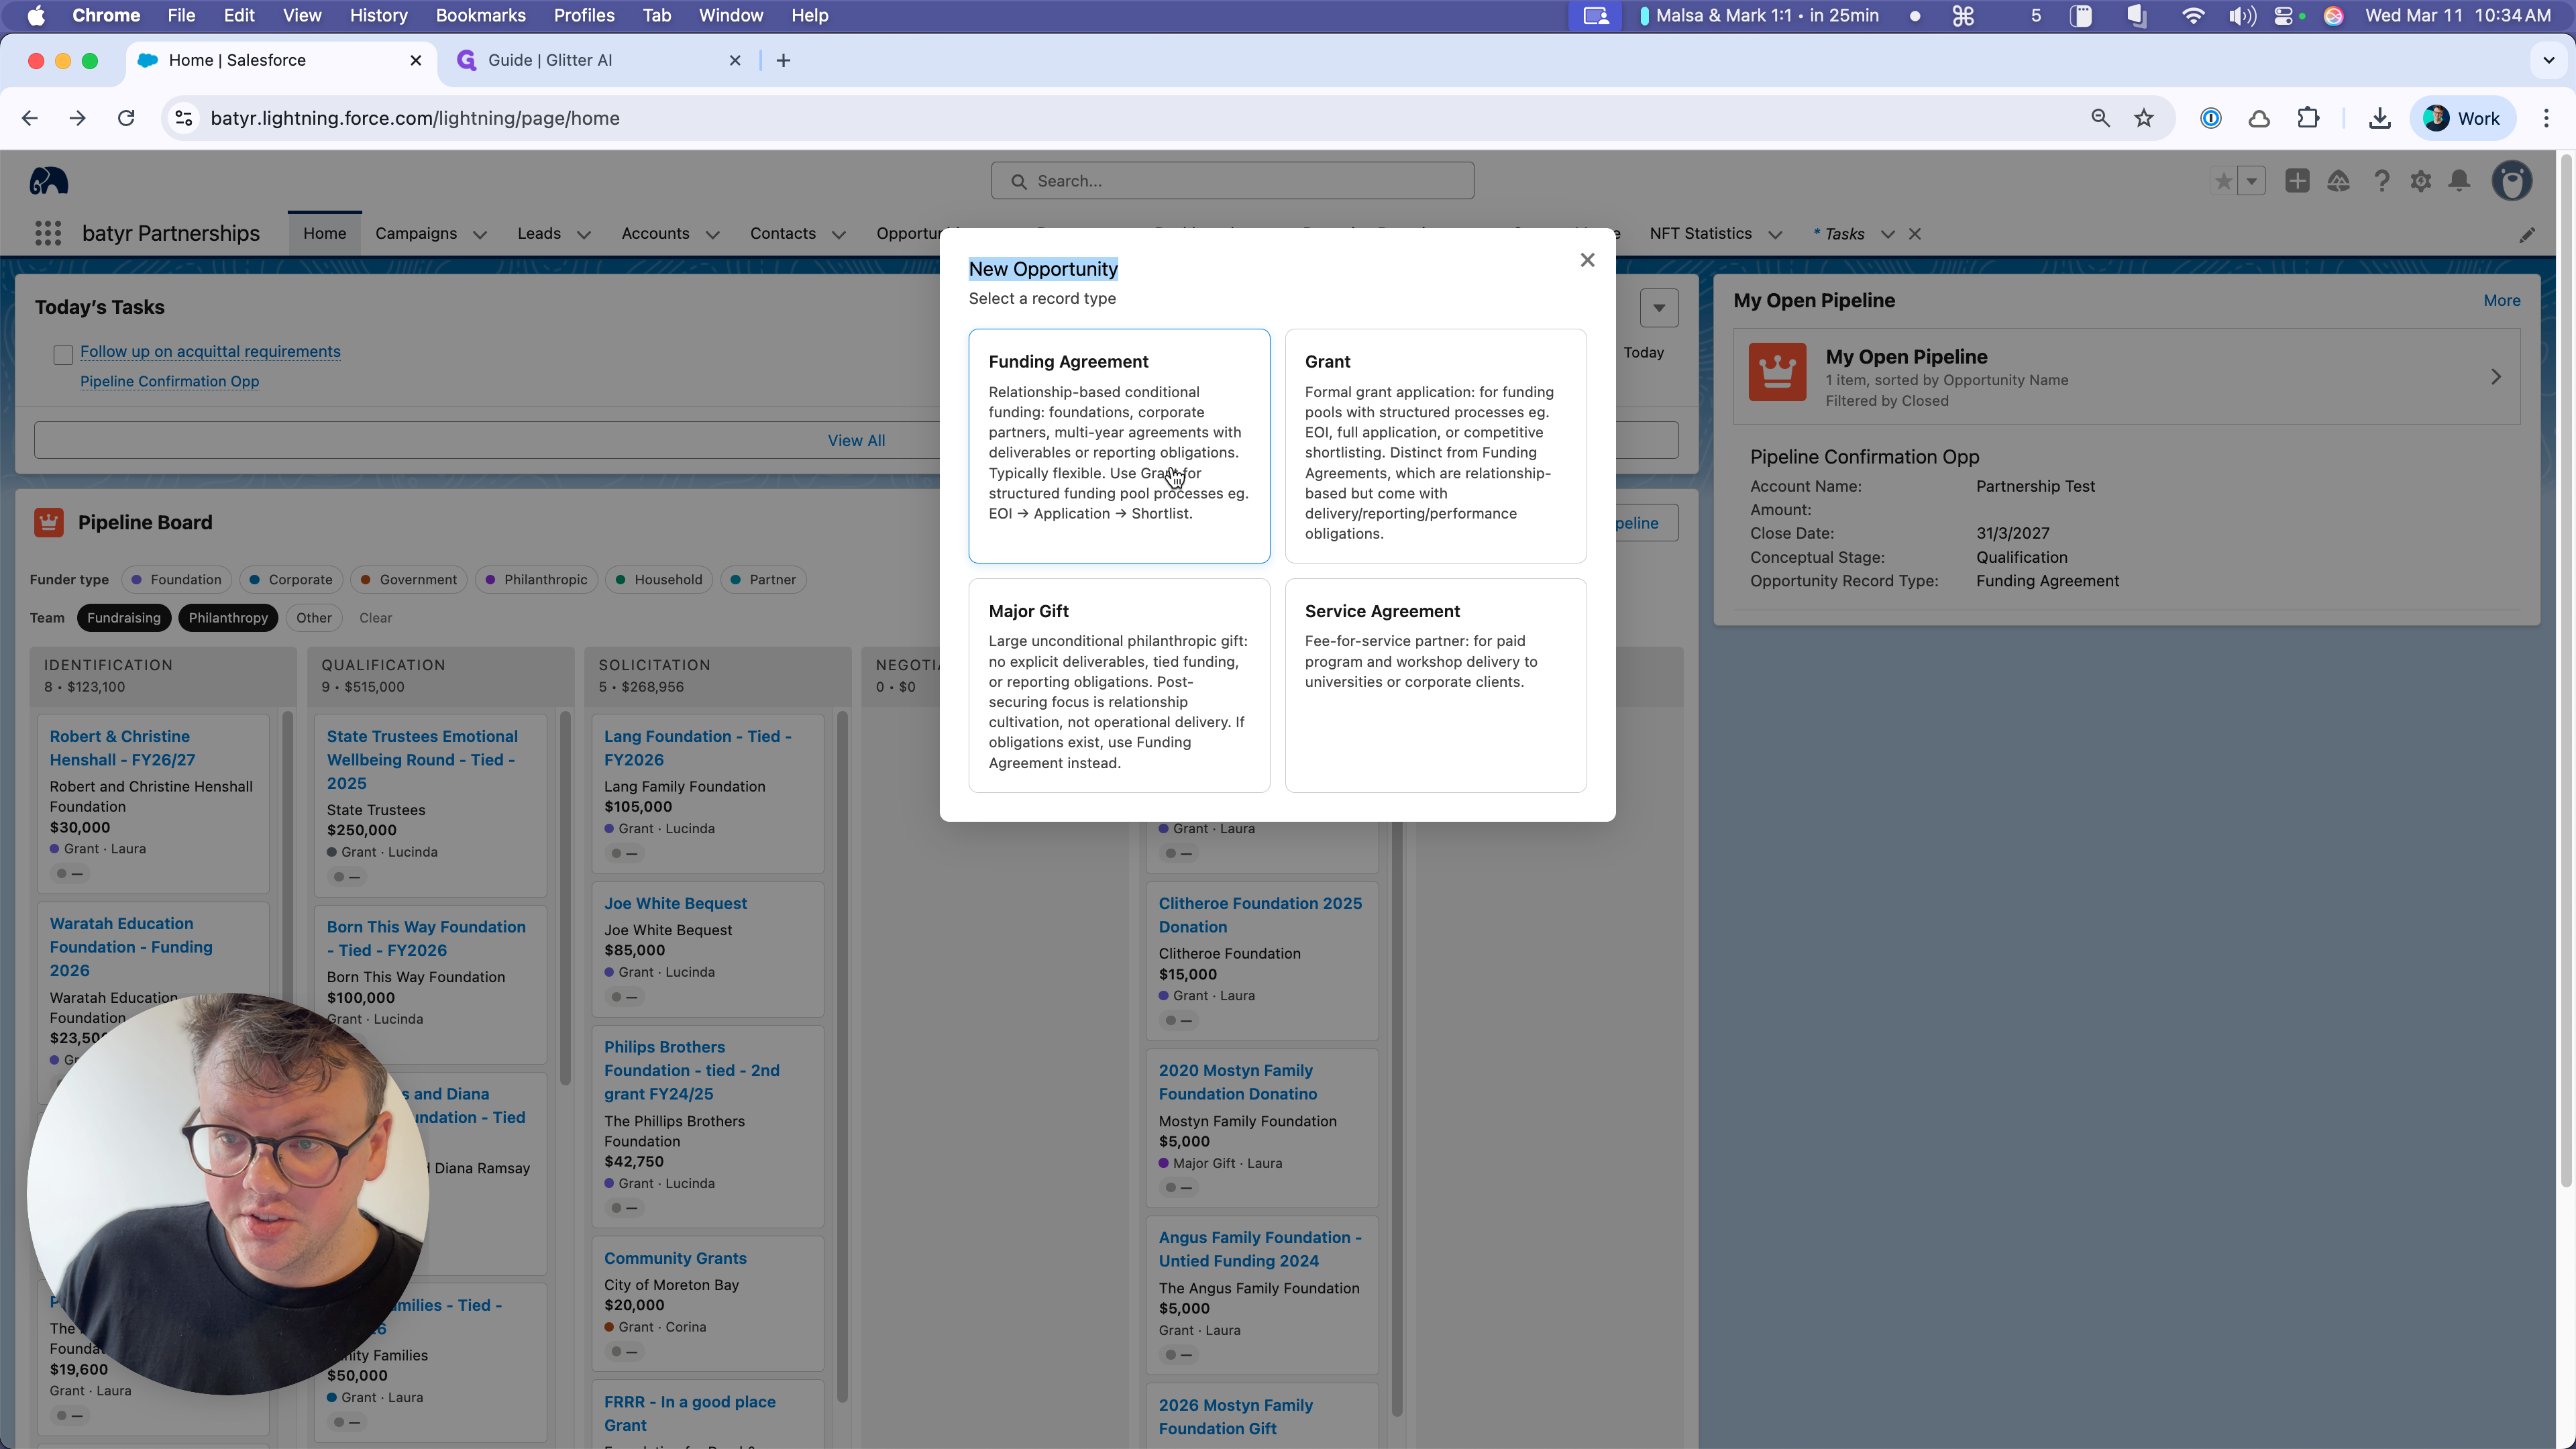Open the Setup gear icon
This screenshot has width=2576, height=1449.
[x=2420, y=181]
